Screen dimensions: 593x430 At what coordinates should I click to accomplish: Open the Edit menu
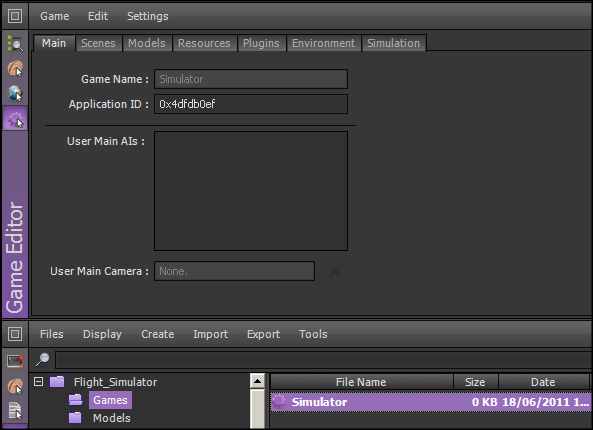point(98,16)
